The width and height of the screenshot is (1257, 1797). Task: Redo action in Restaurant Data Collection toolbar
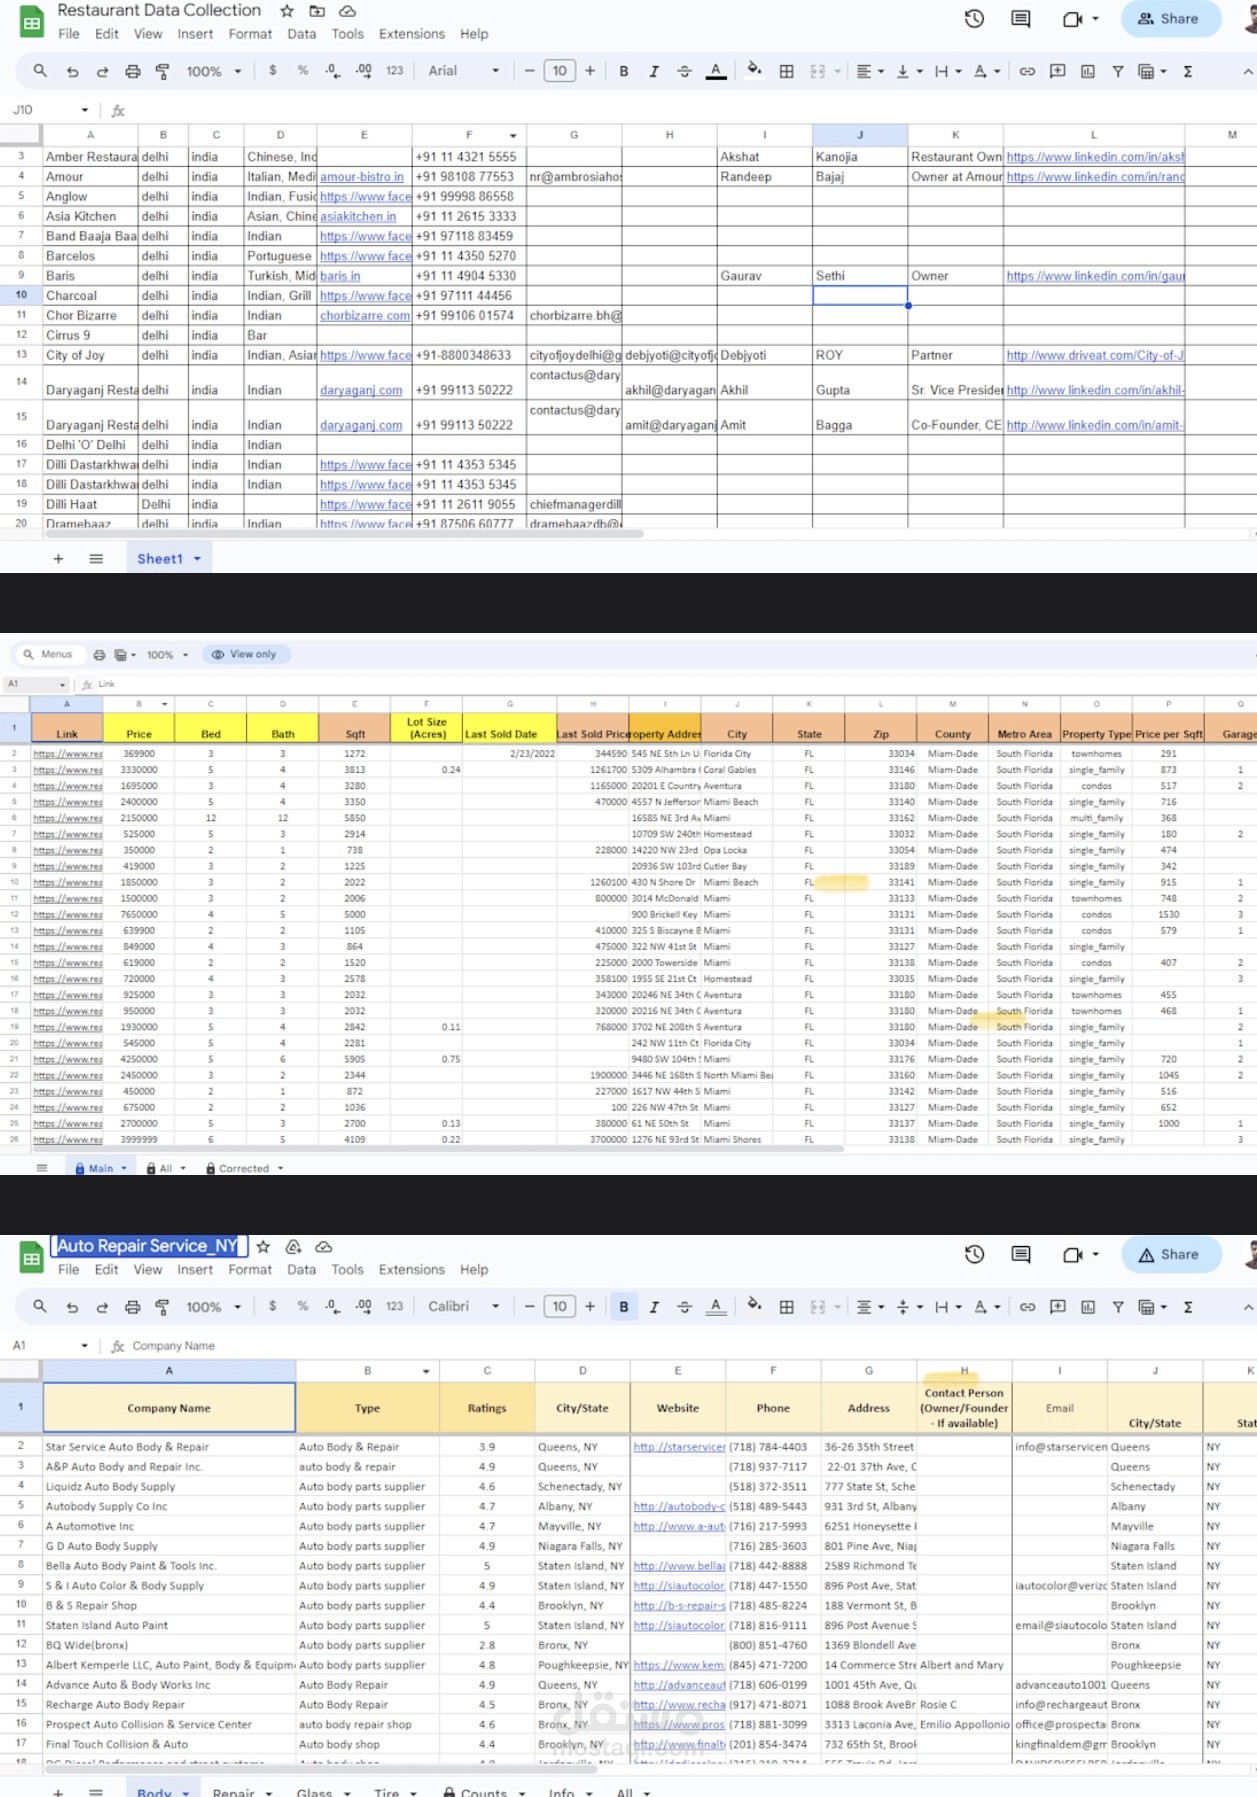tap(102, 71)
